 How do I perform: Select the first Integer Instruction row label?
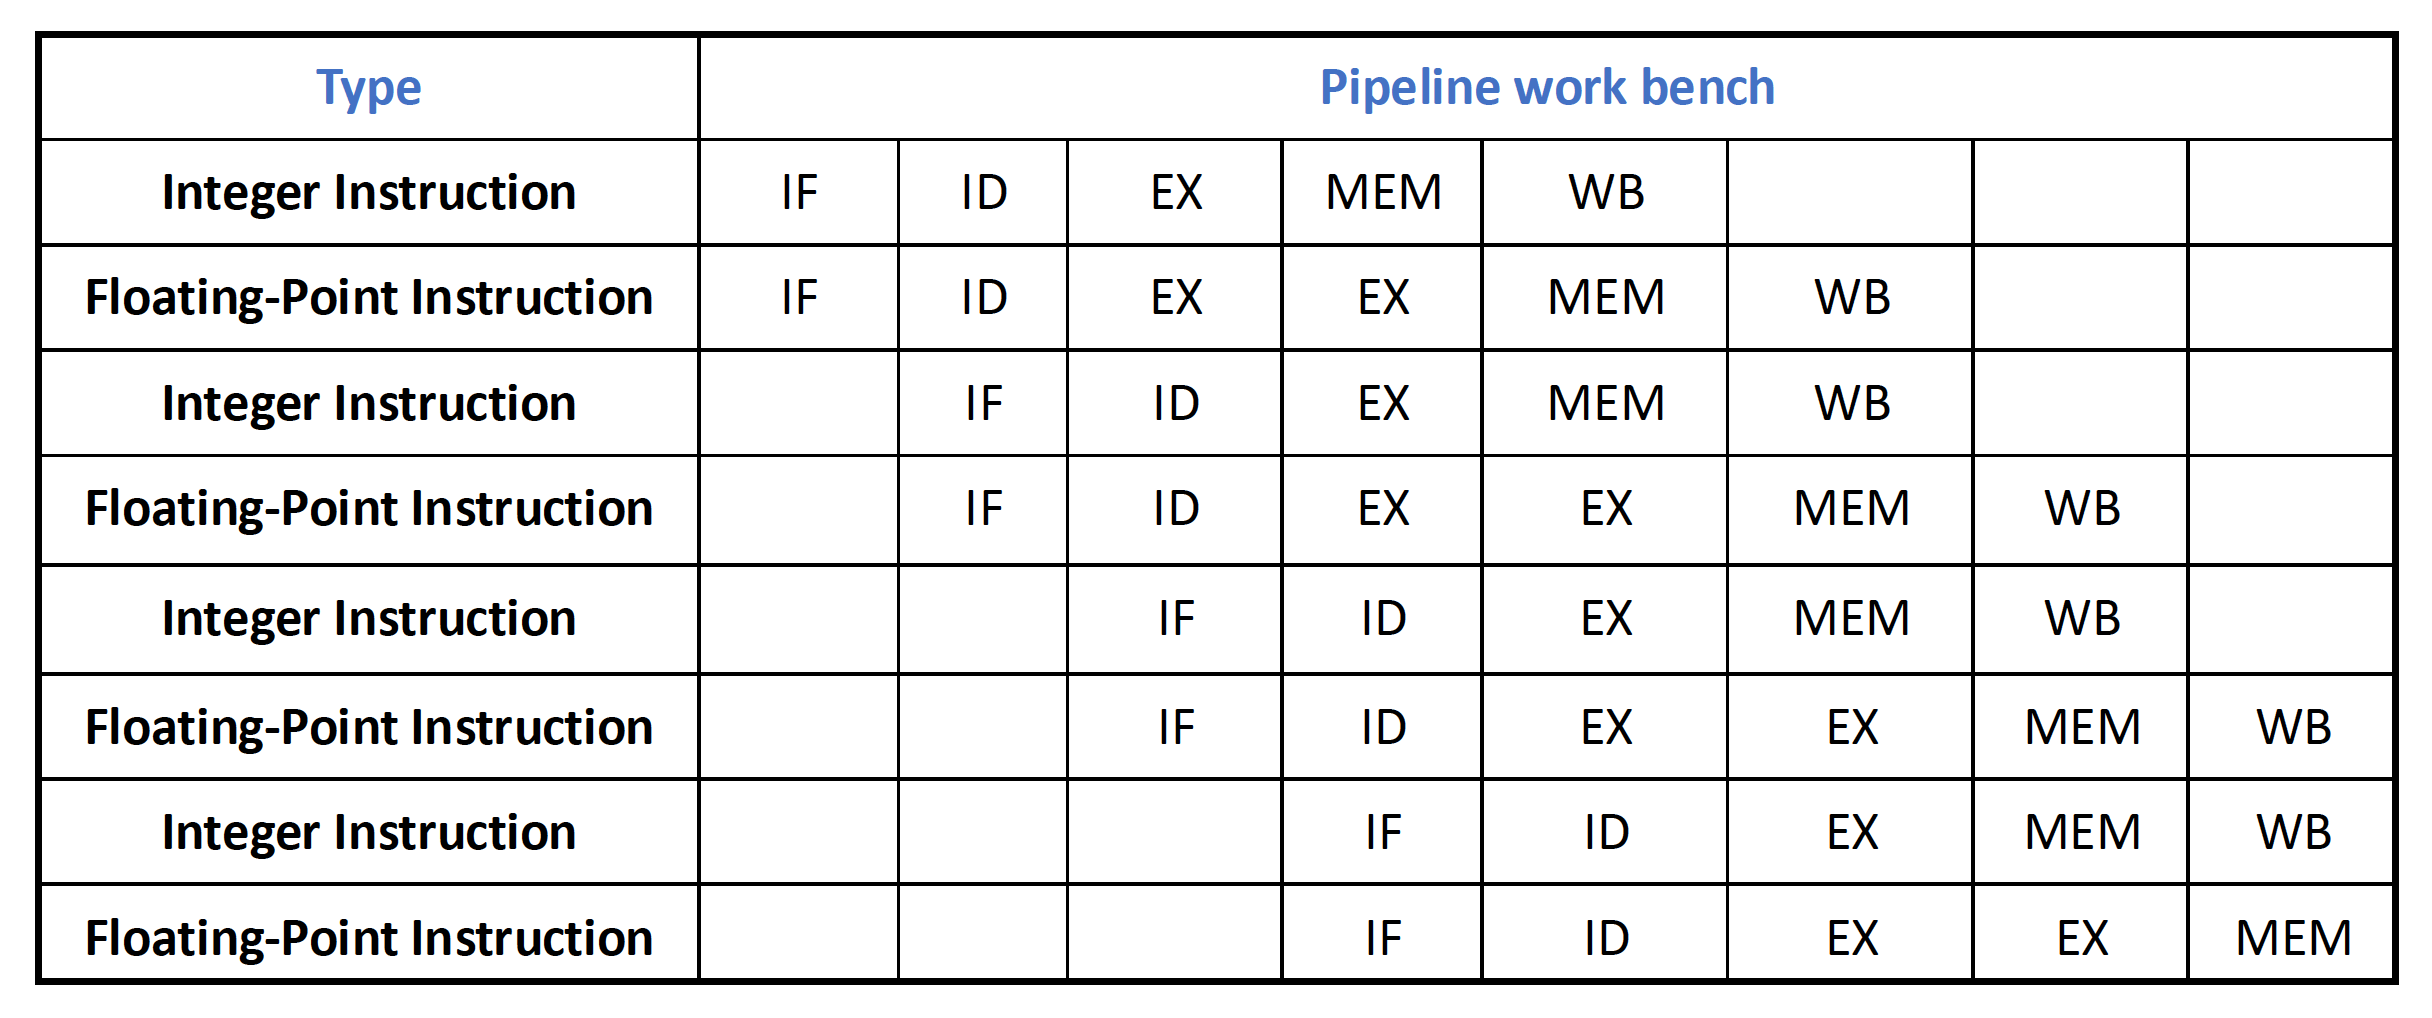point(368,192)
